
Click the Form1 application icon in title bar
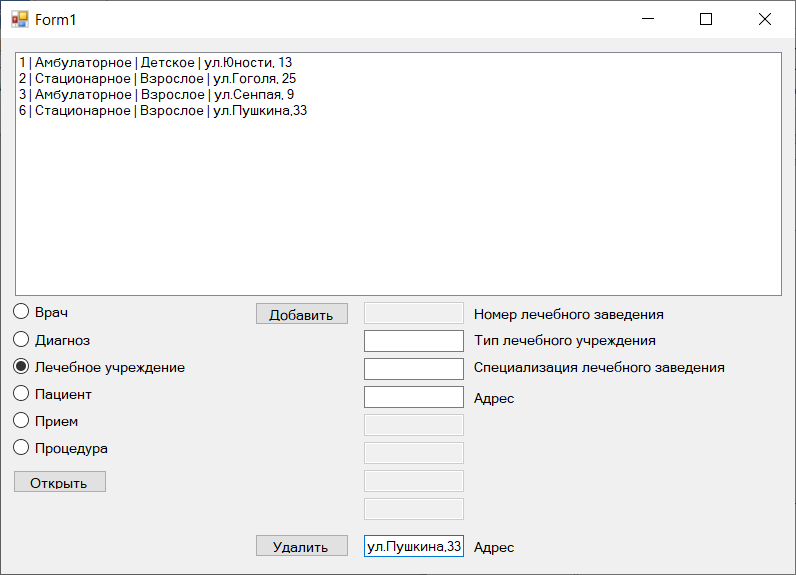point(20,19)
